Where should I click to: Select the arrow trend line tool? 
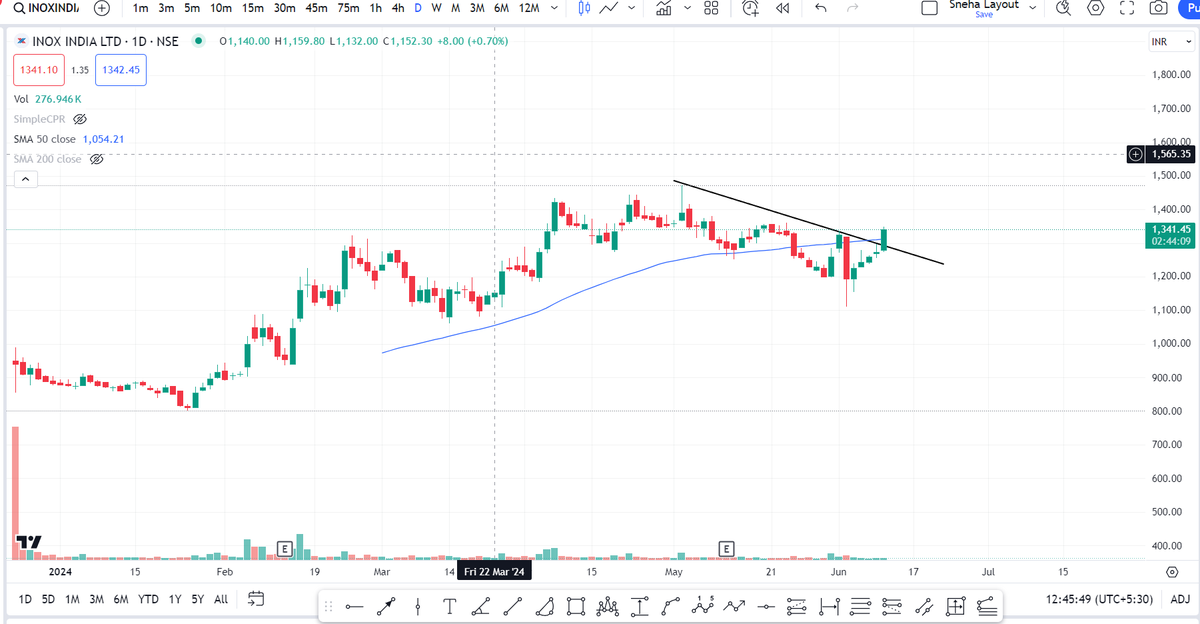coord(386,606)
